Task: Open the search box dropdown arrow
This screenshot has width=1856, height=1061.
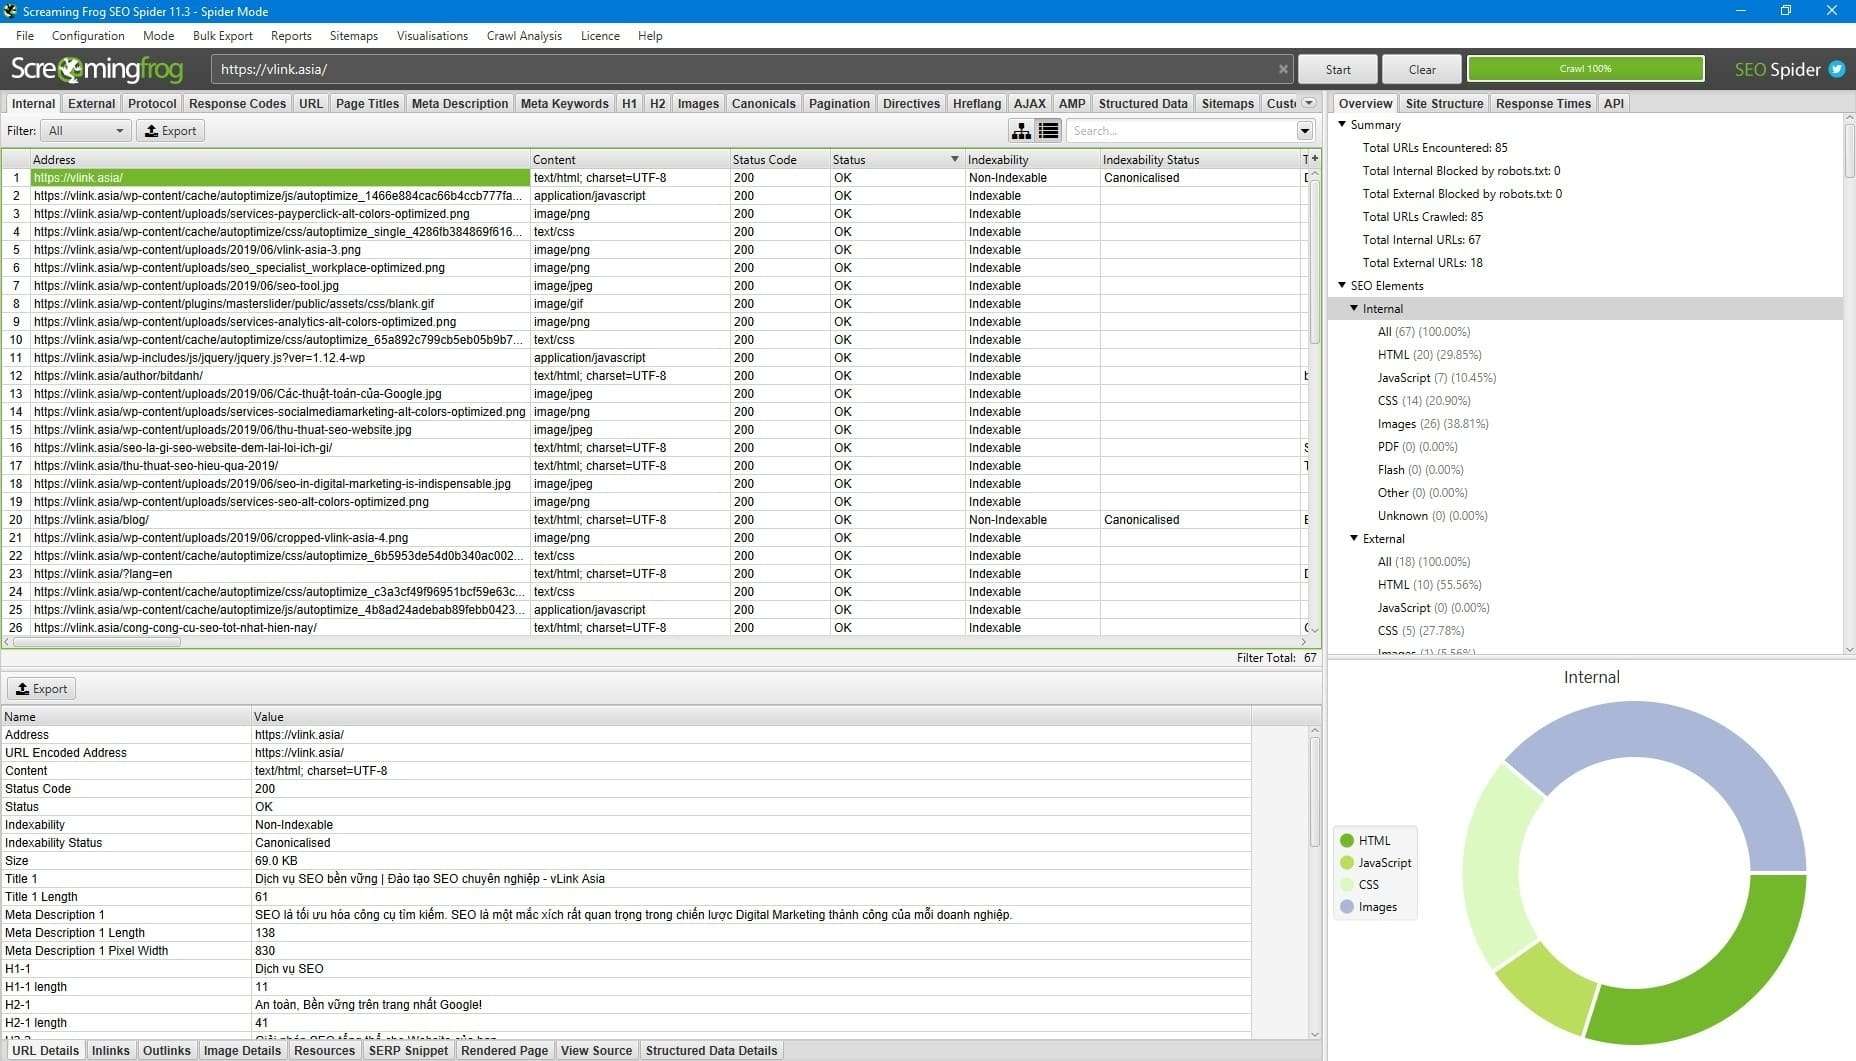Action: (x=1304, y=131)
